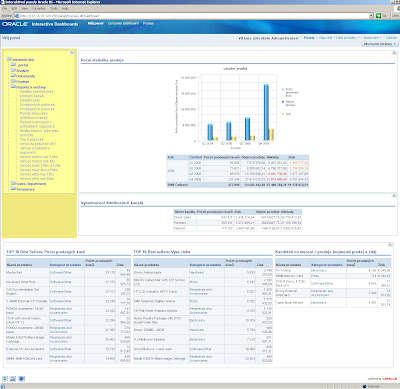Viewport: 400px width, 389px height.
Task: Click the Internet zone status bar indicator
Action: pyautogui.click(x=371, y=386)
